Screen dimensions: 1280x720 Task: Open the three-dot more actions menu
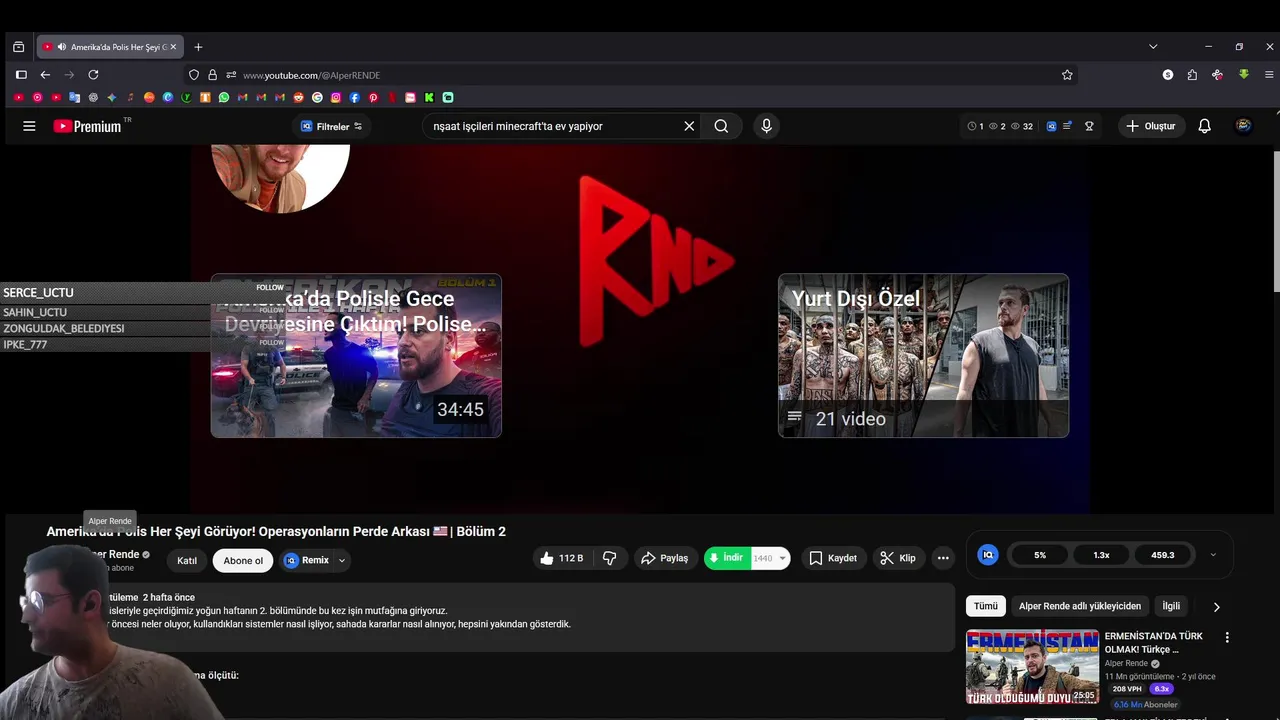click(943, 558)
